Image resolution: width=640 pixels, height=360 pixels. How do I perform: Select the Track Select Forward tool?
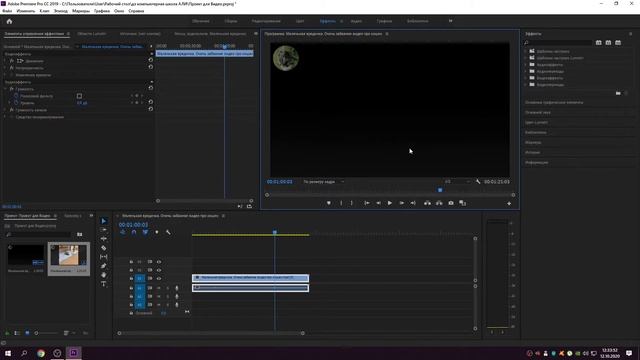pyautogui.click(x=104, y=230)
